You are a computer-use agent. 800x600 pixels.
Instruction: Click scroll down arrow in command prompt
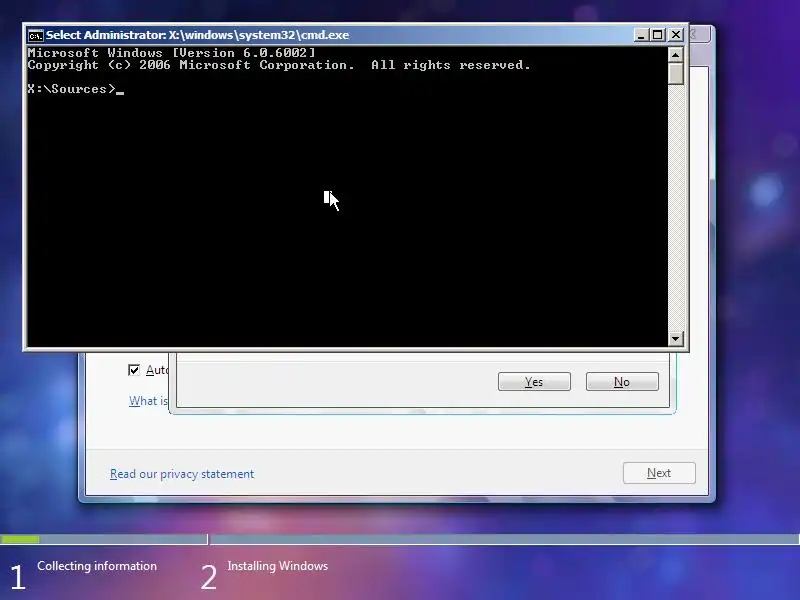676,338
